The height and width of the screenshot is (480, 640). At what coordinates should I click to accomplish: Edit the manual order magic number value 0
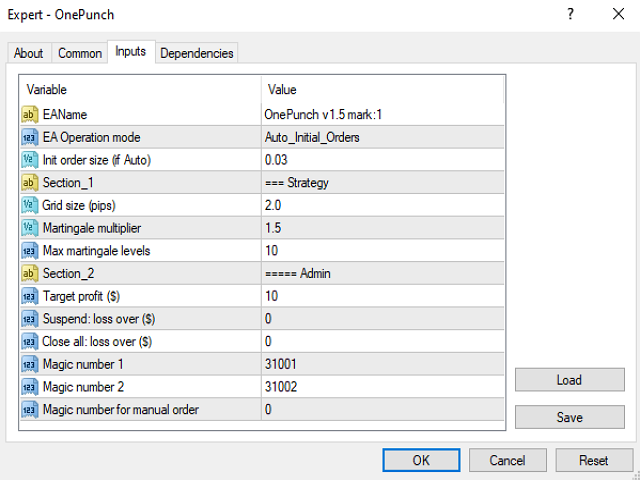point(382,410)
